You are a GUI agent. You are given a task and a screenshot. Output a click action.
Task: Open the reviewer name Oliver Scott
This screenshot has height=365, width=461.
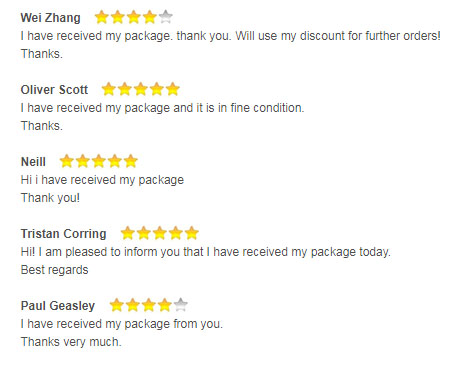[x=54, y=90]
